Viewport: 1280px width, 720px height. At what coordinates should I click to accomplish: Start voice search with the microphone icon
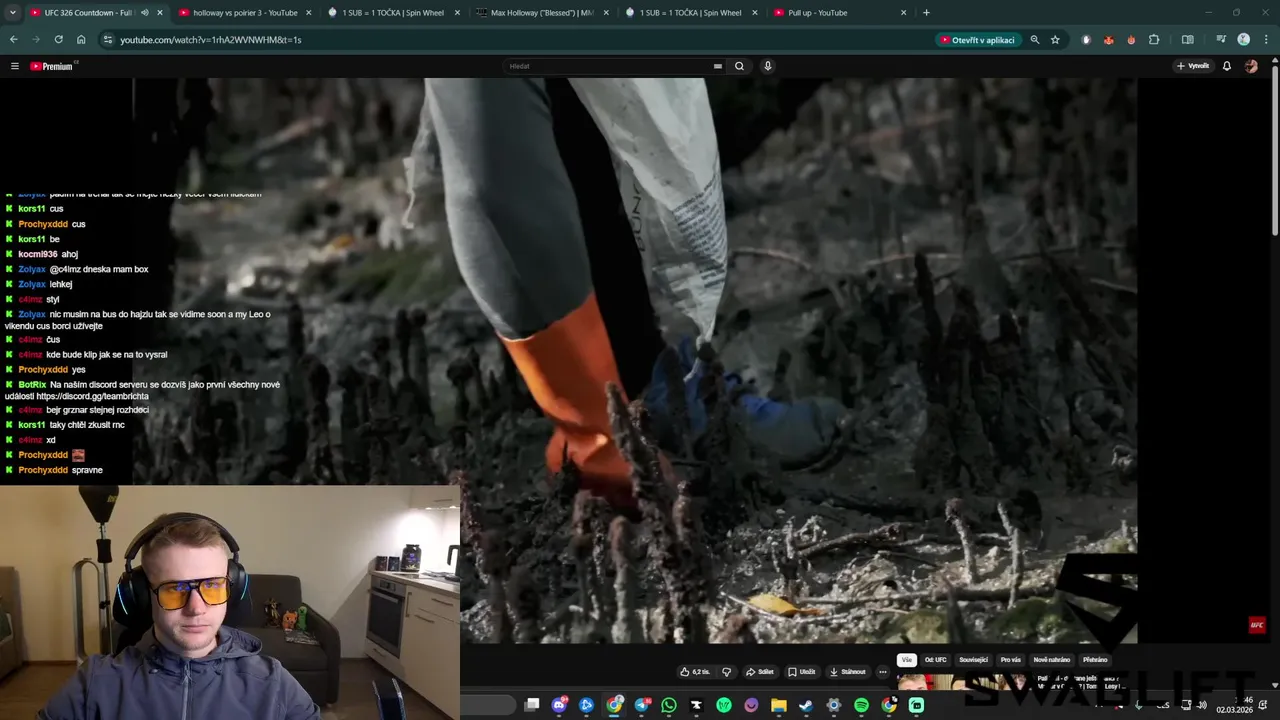[x=767, y=66]
